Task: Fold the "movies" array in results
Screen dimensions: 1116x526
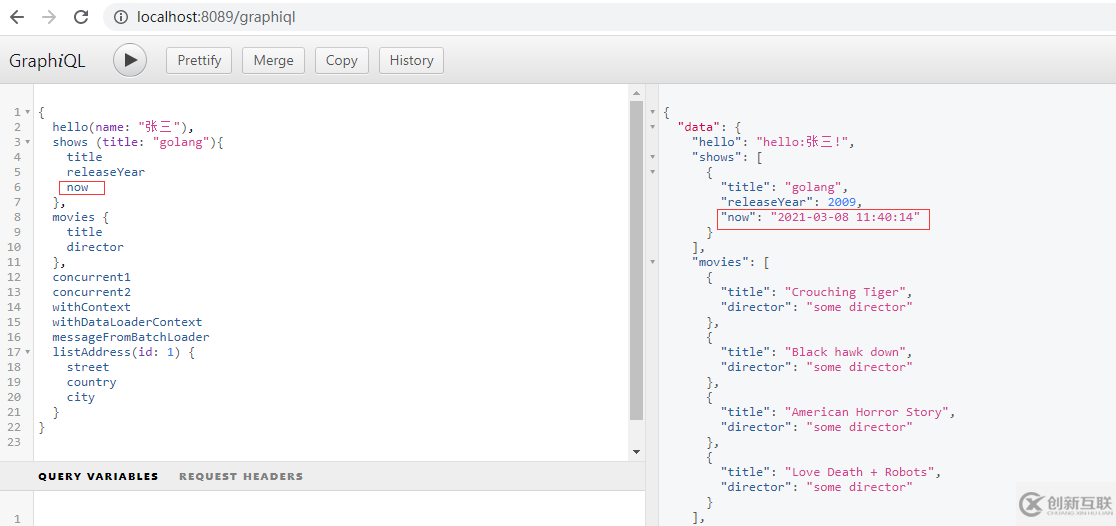Action: click(653, 262)
